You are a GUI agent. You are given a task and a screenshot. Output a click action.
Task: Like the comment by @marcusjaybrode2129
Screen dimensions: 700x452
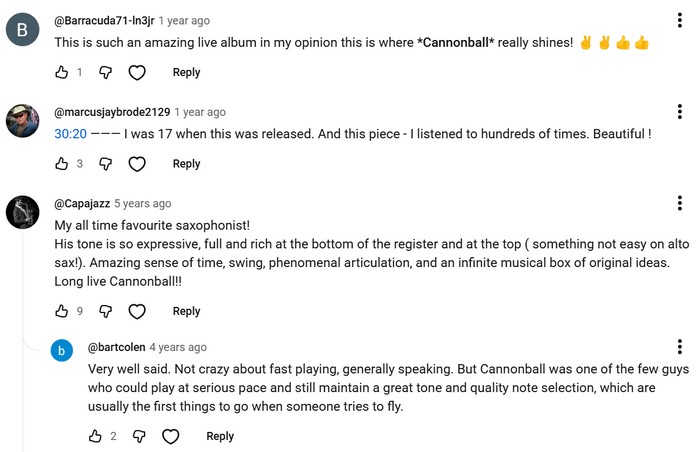[x=62, y=164]
